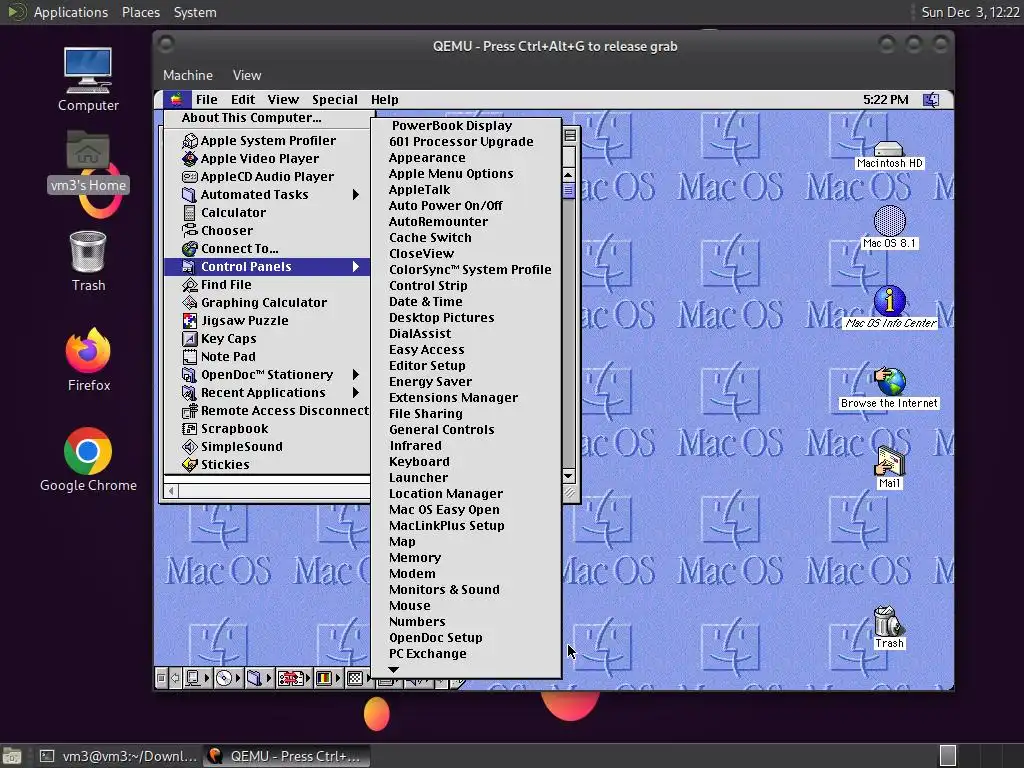The width and height of the screenshot is (1024, 768).
Task: Open QEMU View menu
Action: point(247,75)
